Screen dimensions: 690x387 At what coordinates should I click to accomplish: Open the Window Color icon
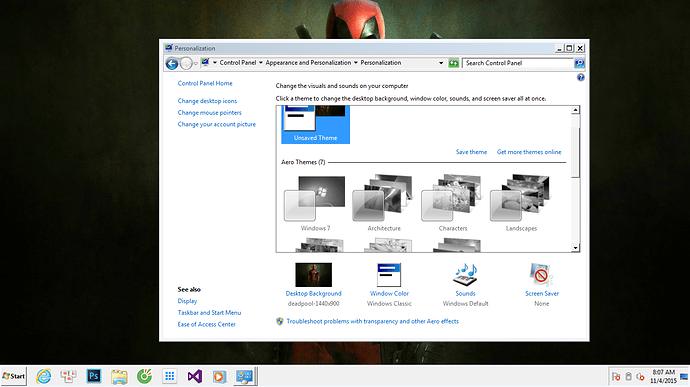389,275
